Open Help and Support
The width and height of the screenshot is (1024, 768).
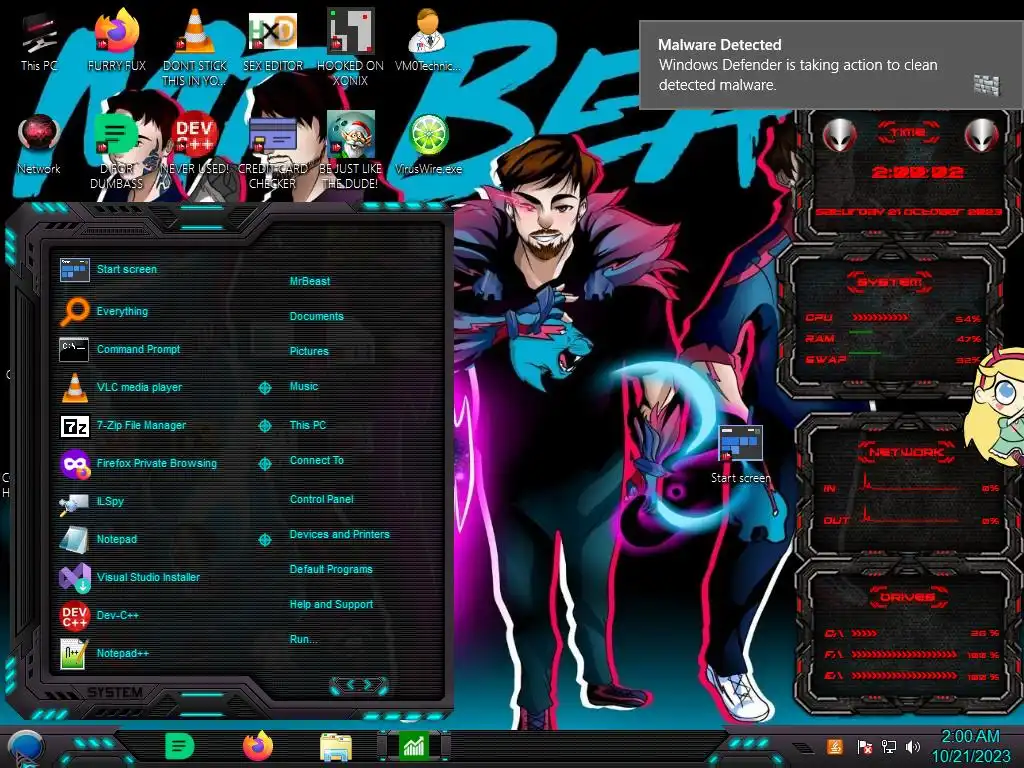[331, 604]
